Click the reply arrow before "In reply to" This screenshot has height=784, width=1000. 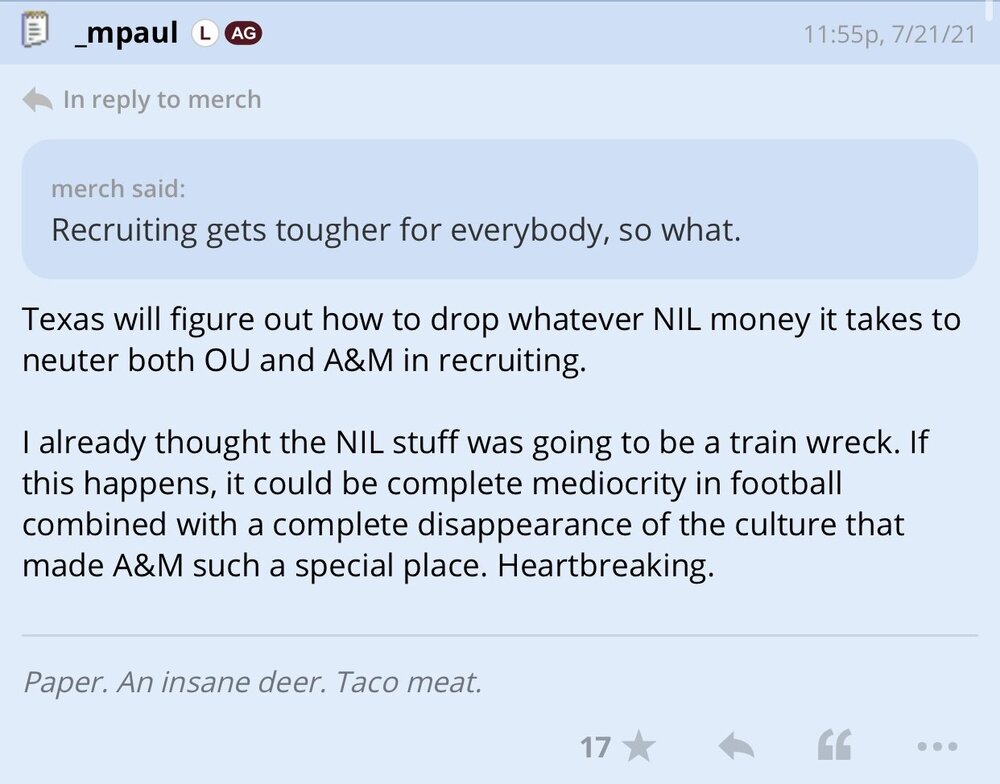(37, 100)
